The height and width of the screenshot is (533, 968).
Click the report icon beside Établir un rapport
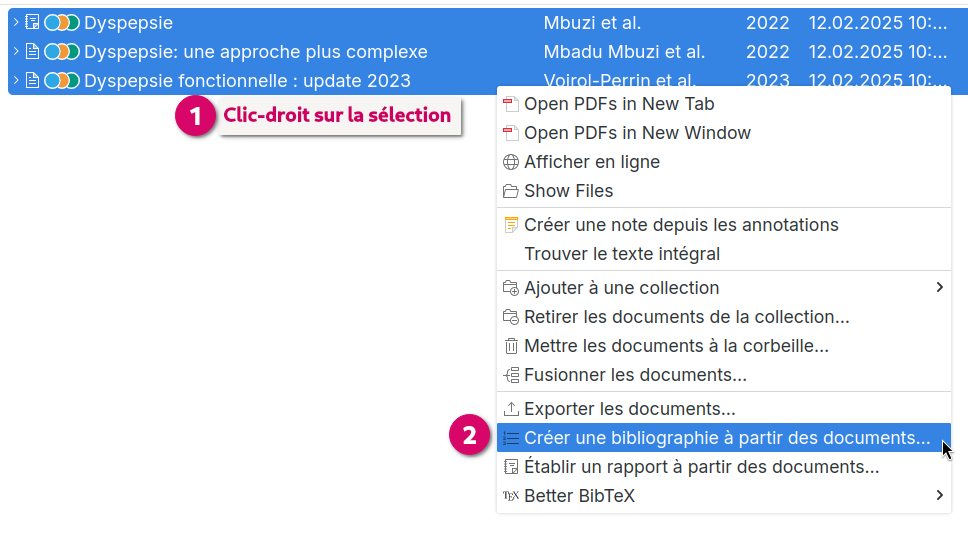(x=511, y=467)
